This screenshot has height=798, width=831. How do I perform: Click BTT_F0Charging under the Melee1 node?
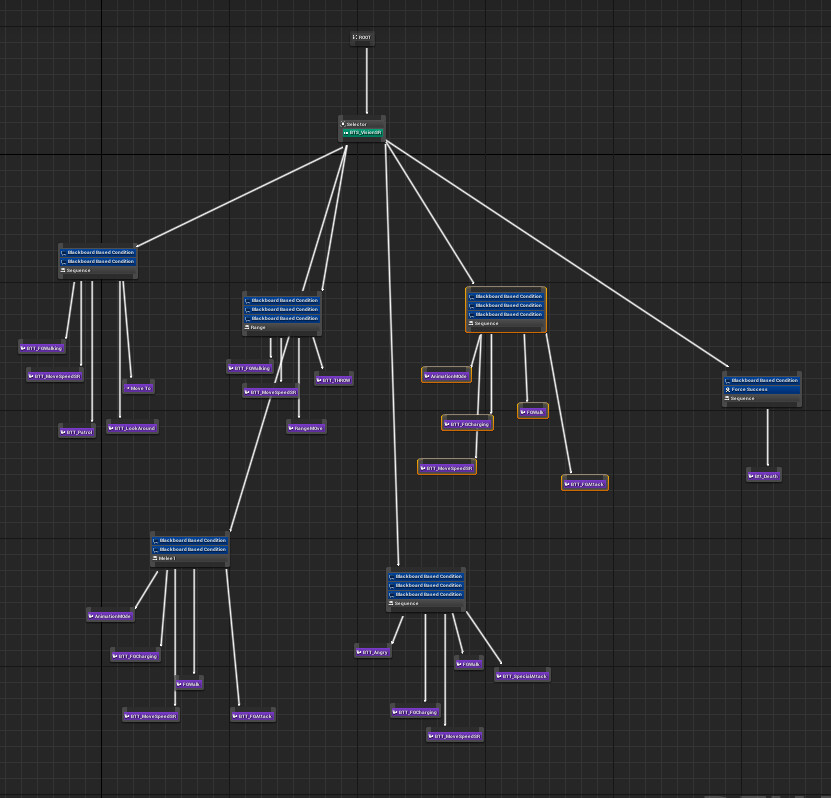(136, 656)
